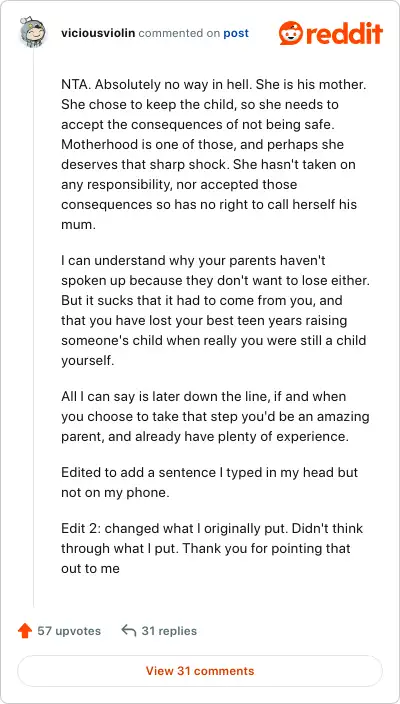This screenshot has width=400, height=704.
Task: Click the line starting 'NTA. Absolutely no way'
Action: point(214,85)
